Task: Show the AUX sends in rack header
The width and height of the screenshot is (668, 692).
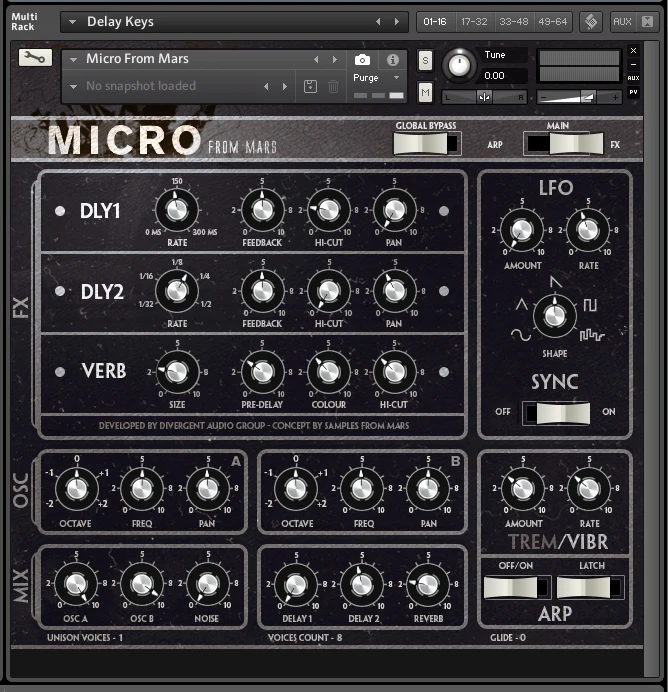Action: [622, 22]
